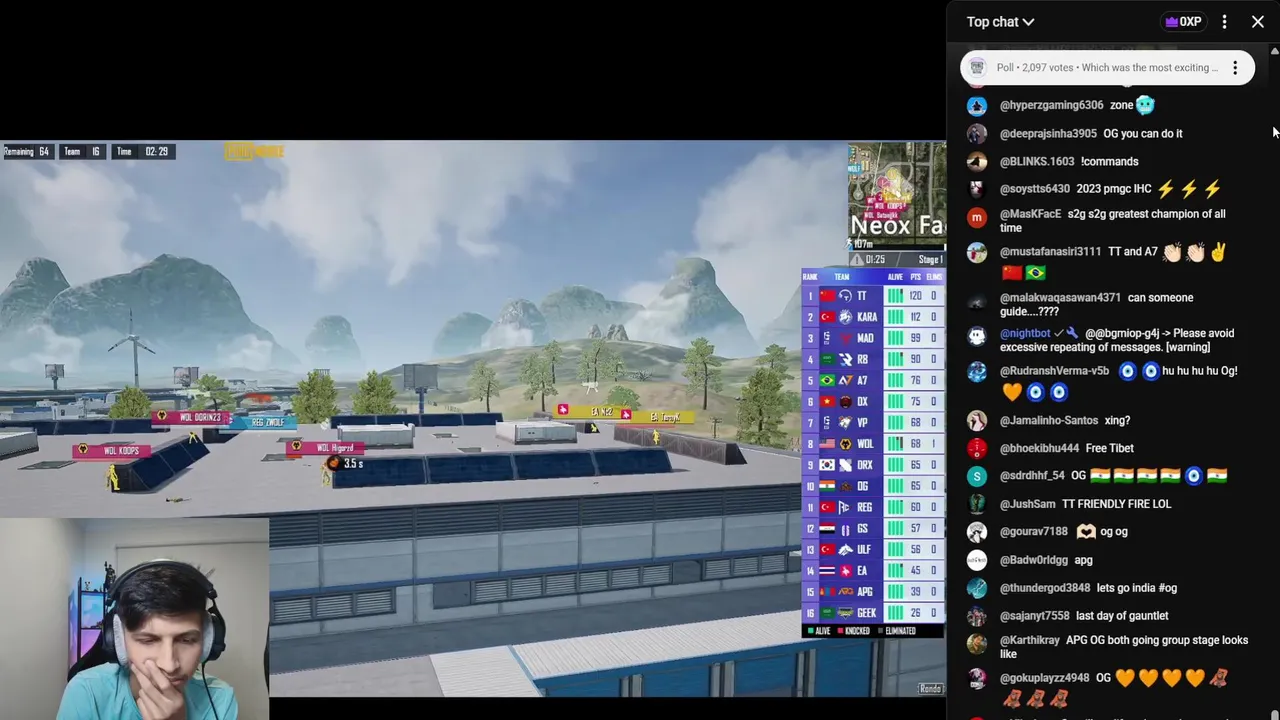The image size is (1280, 720).
Task: Click the GEEK row in team rankings
Action: pyautogui.click(x=873, y=613)
